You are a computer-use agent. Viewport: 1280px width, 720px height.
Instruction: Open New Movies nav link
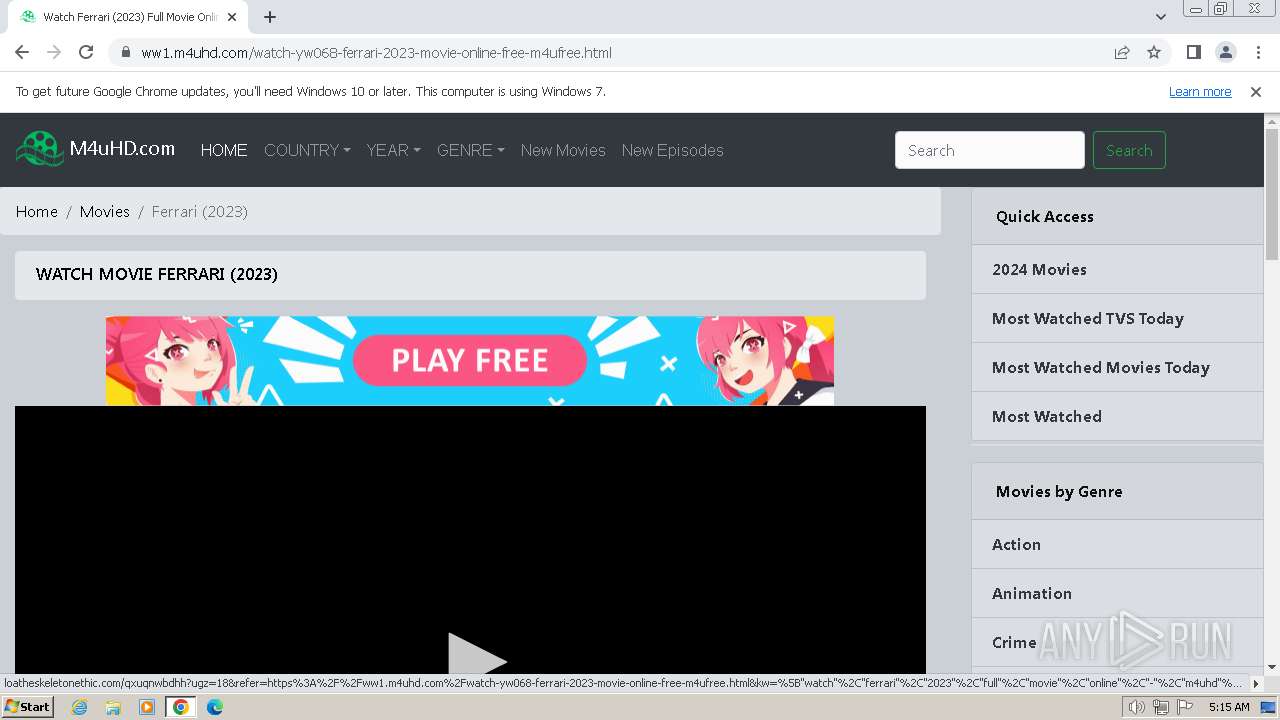563,150
